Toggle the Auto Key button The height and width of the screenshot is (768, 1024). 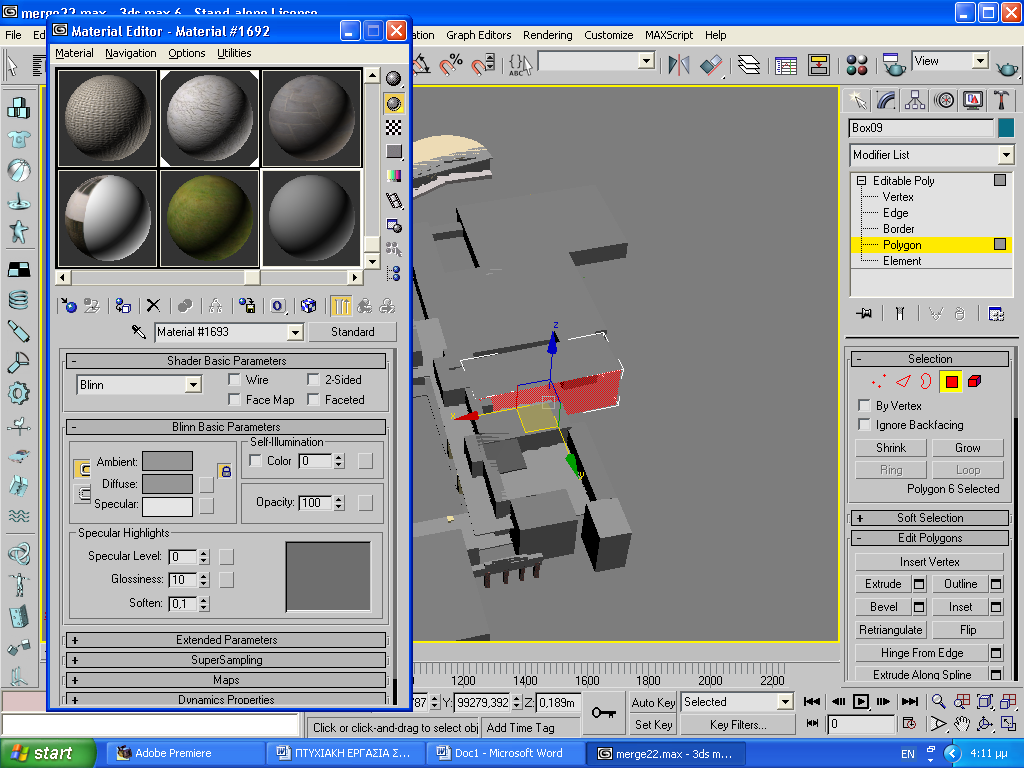pos(653,703)
